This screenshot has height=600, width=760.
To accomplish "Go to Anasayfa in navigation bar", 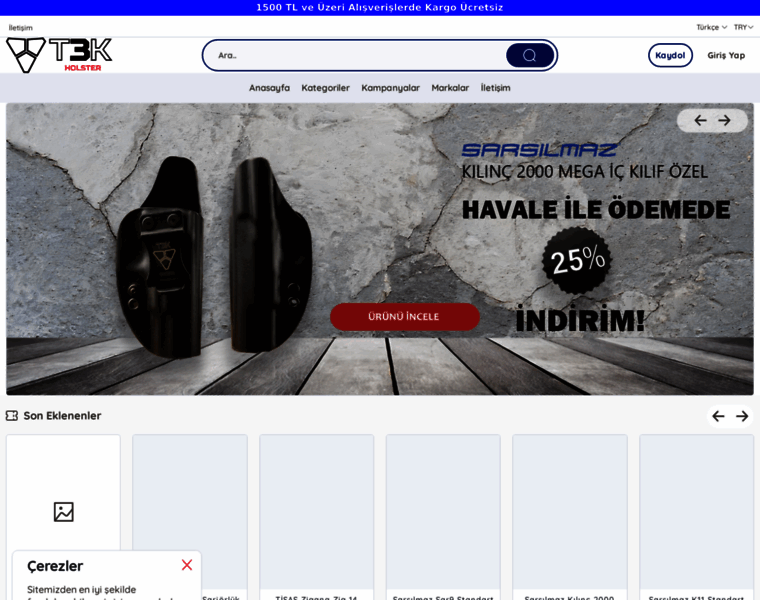I will point(269,88).
